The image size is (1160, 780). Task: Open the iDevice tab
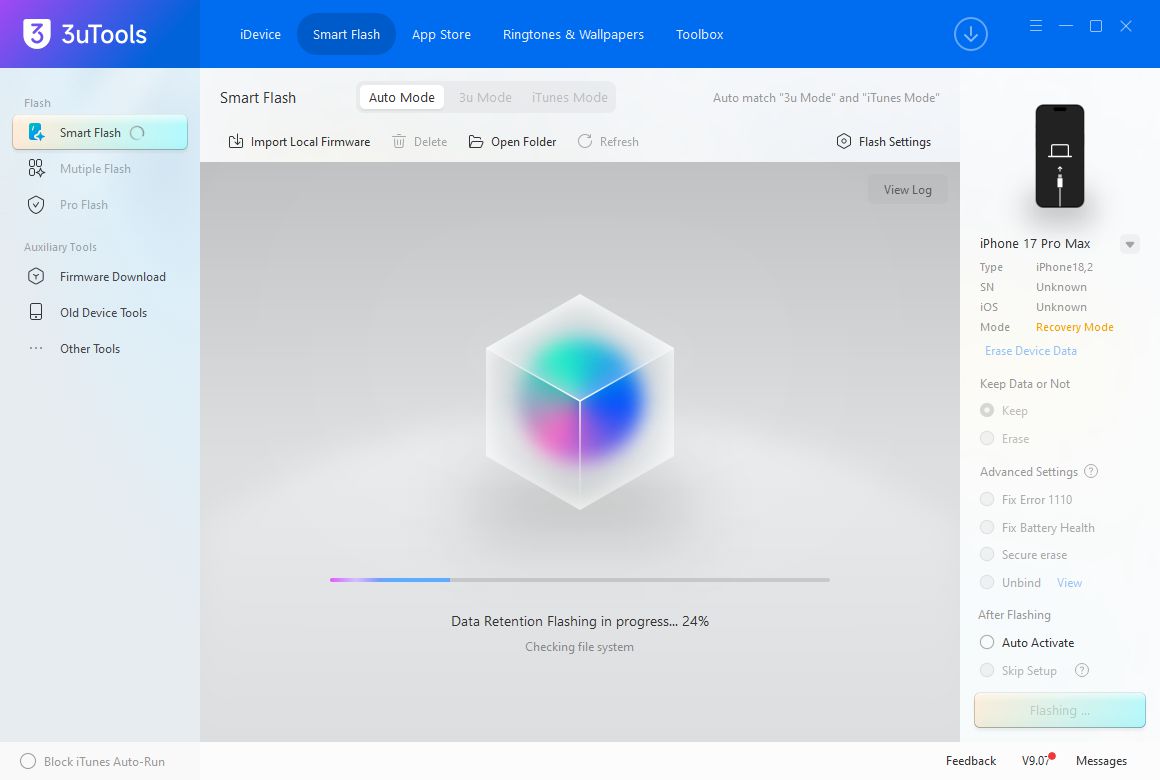point(260,34)
